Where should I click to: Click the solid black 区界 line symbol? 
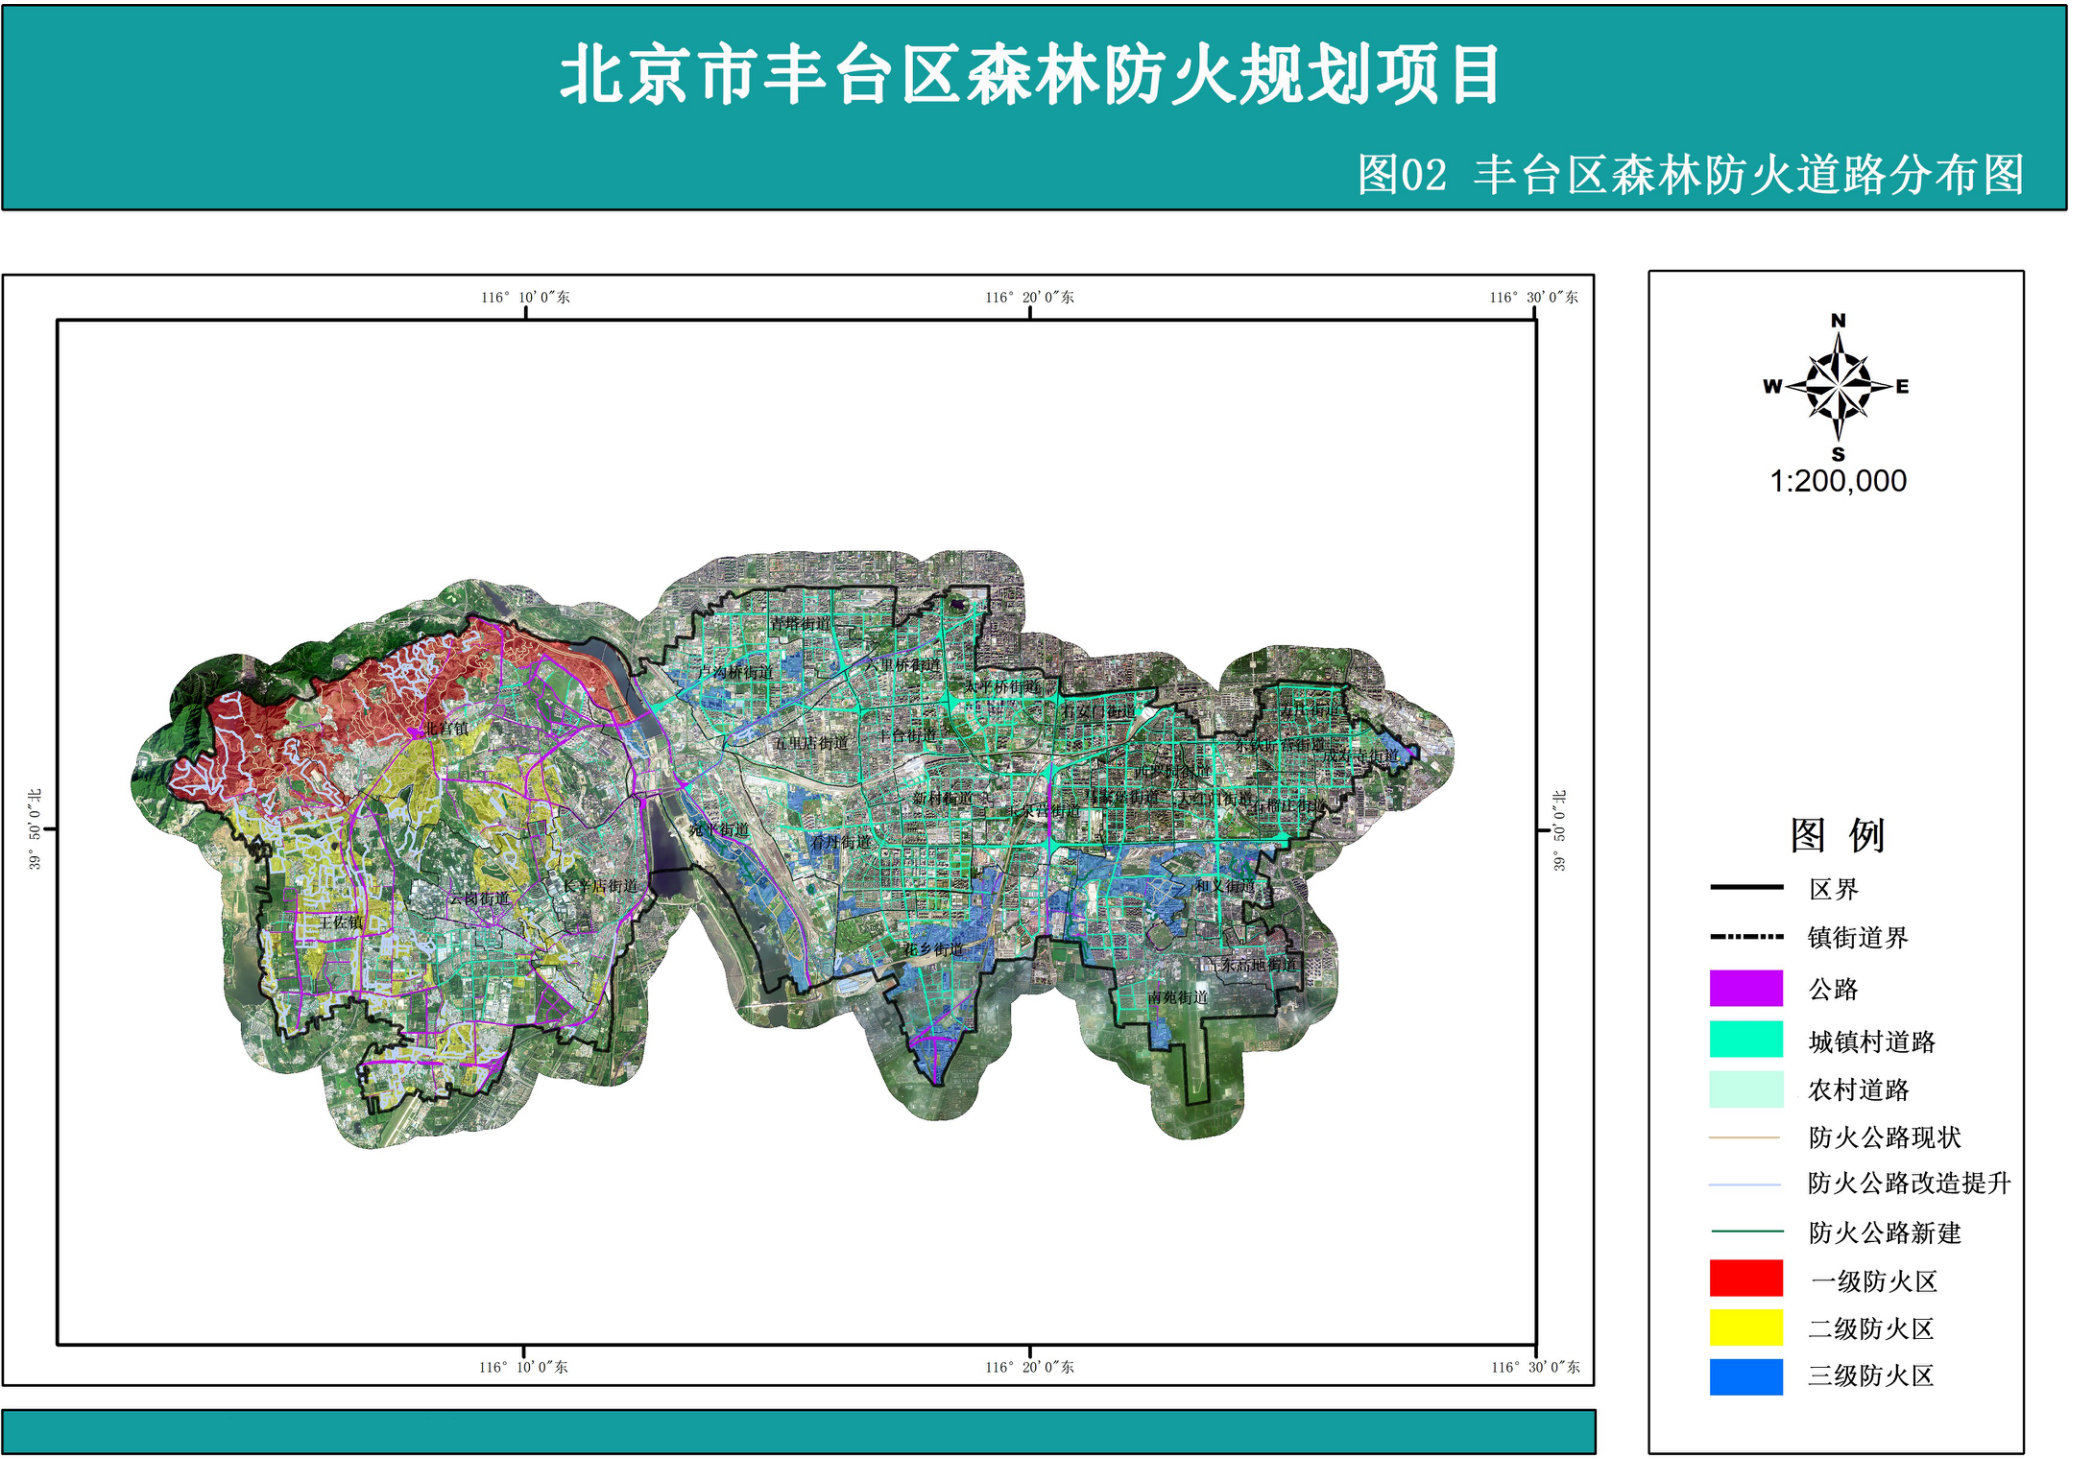point(1746,887)
